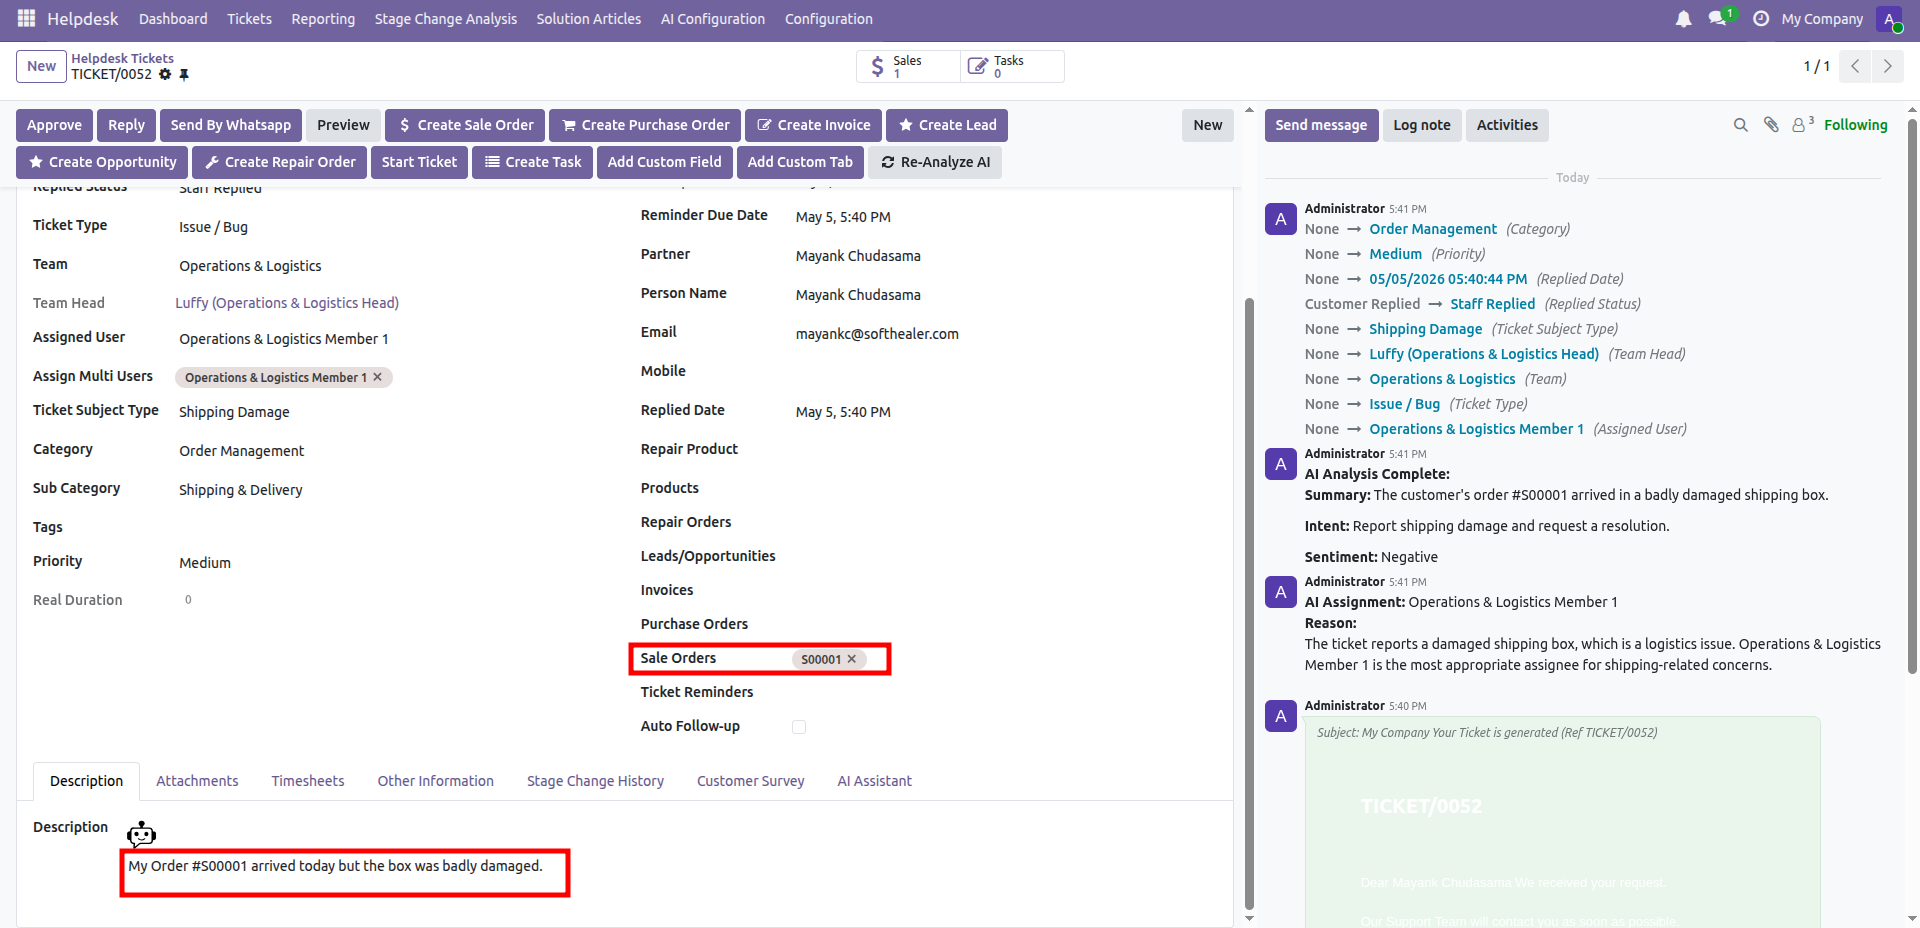Administrator avatar on the 5:40 PM message

coord(1281,716)
